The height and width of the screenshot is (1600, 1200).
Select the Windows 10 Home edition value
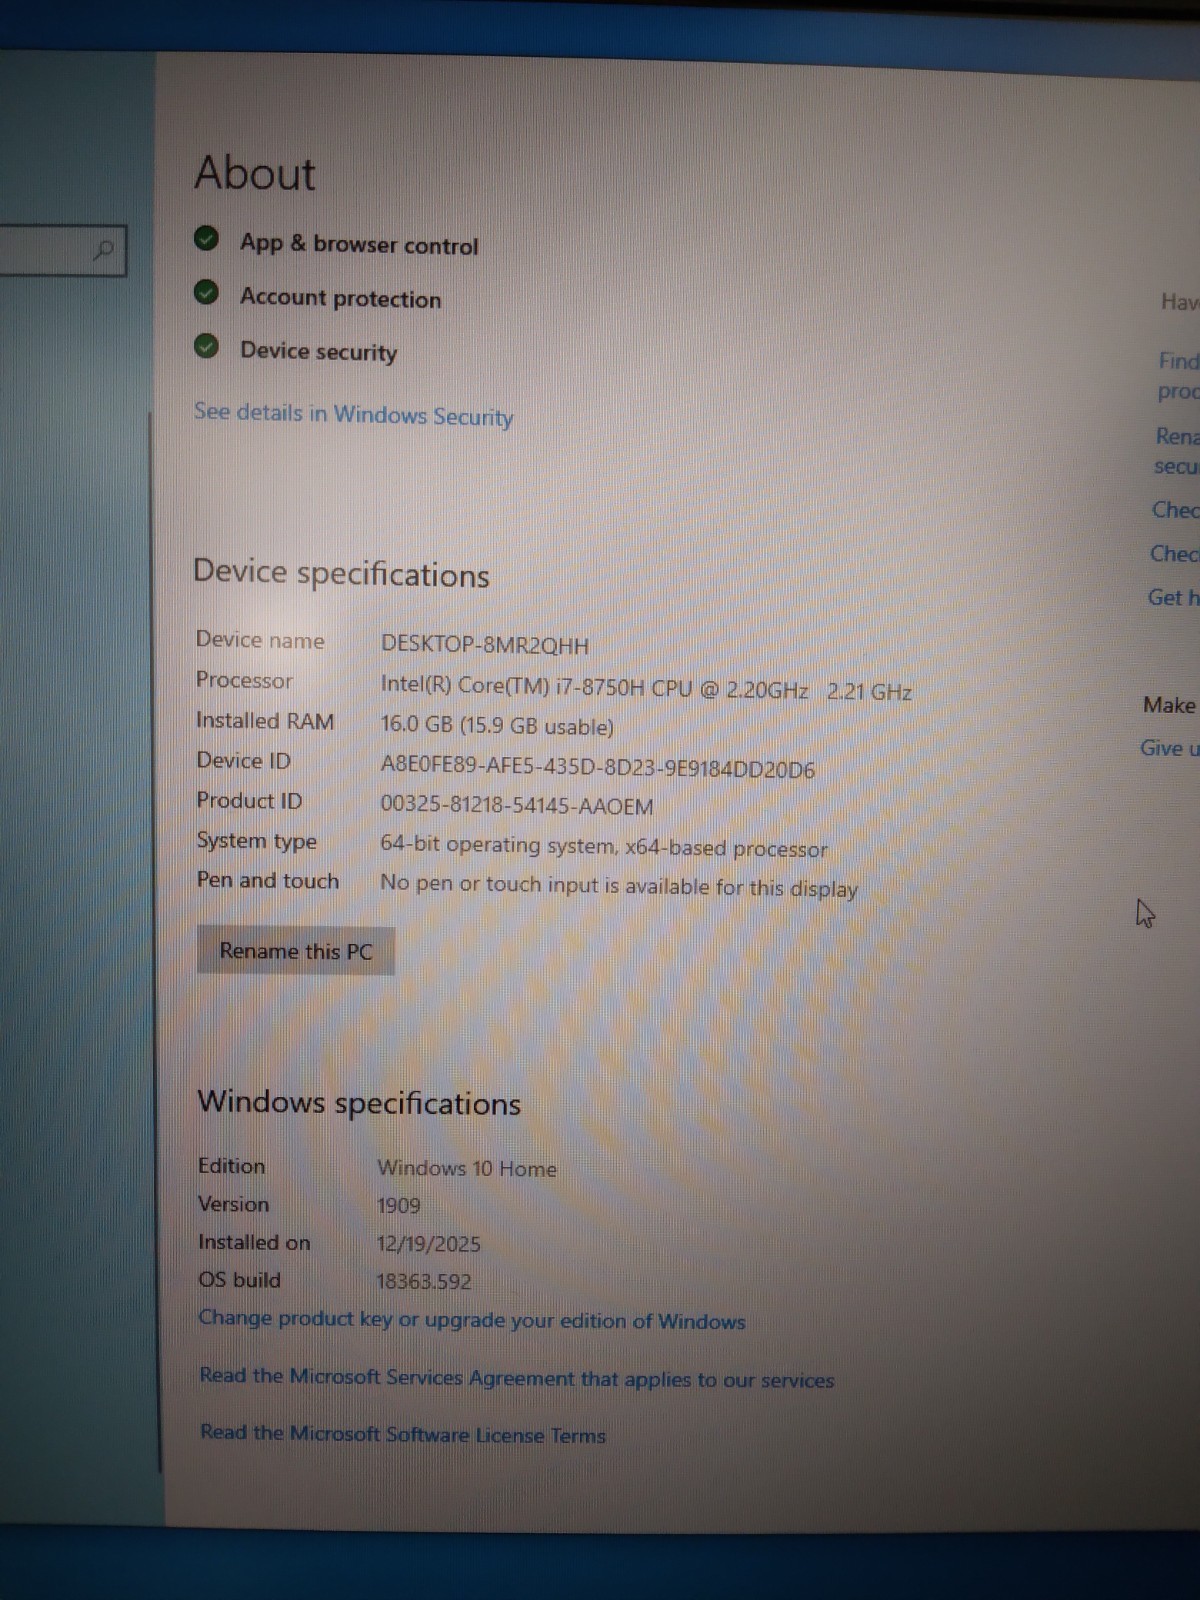point(467,1168)
